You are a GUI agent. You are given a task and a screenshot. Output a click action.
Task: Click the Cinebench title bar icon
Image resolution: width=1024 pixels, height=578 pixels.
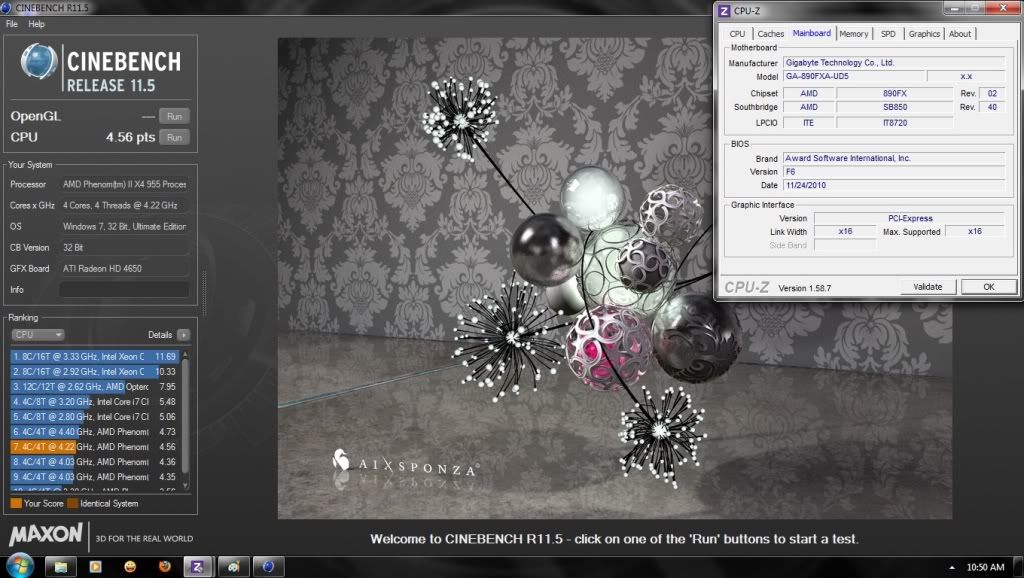click(7, 7)
